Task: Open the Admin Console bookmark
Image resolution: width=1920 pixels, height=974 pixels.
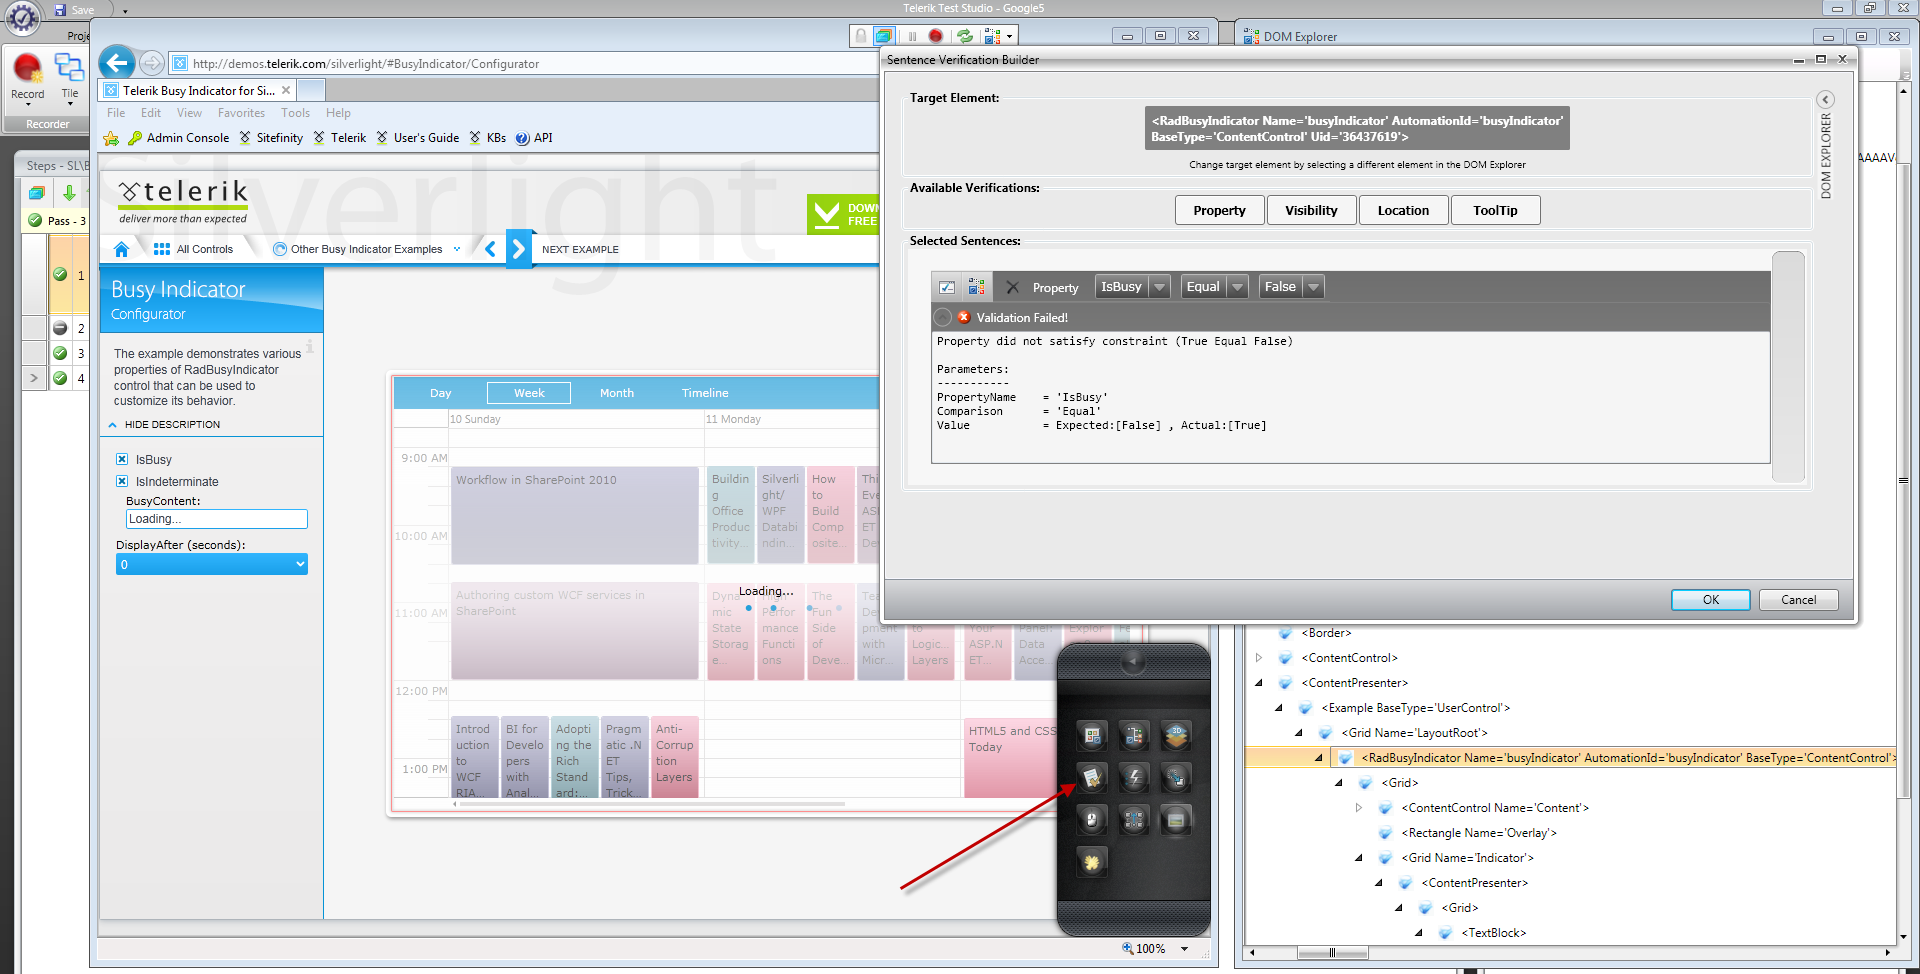Action: tap(179, 138)
